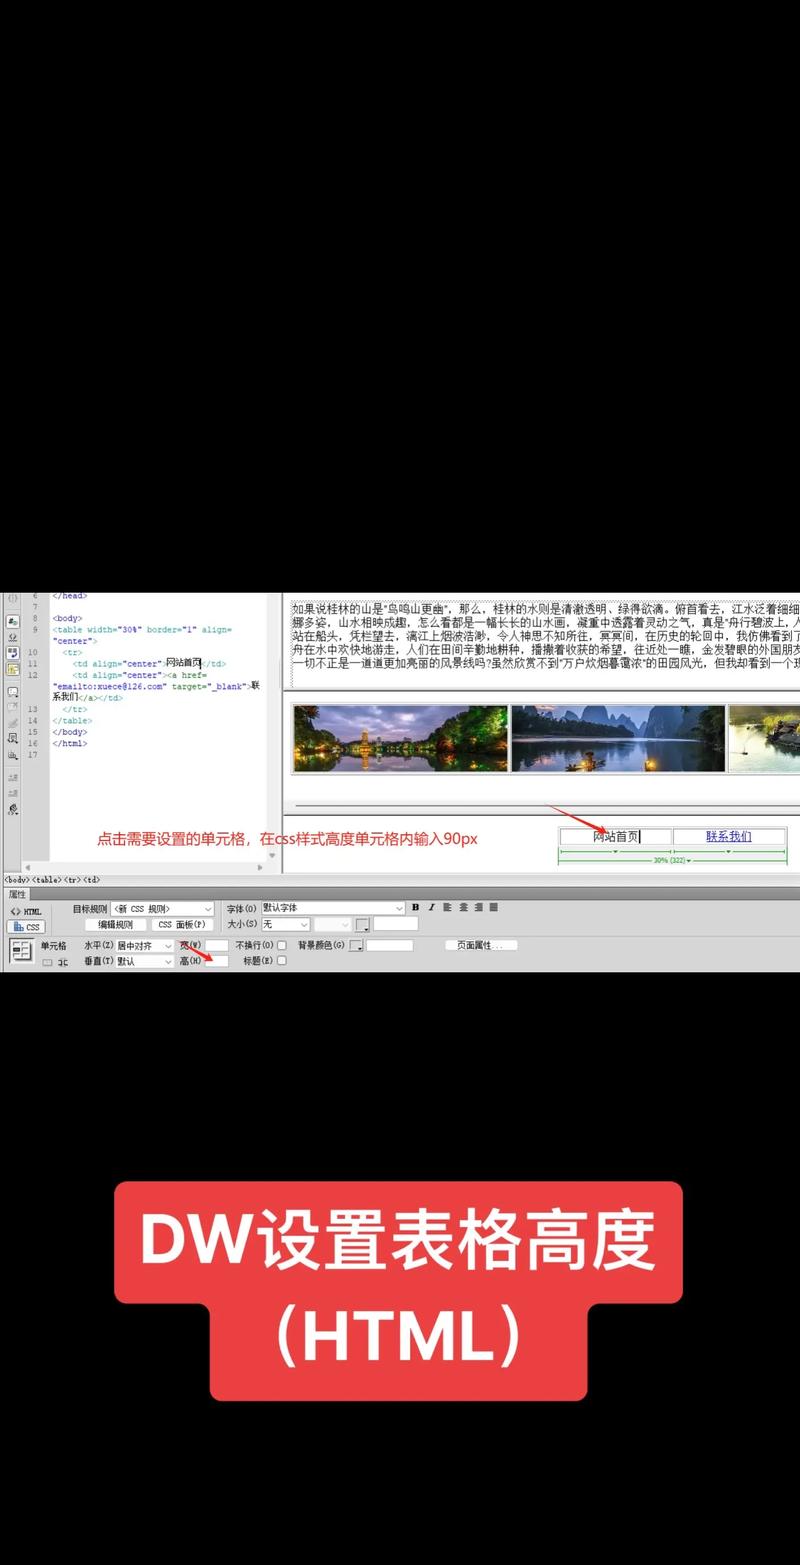Image resolution: width=800 pixels, height=1565 pixels.
Task: Open the green table width menu showing 30%(322)
Action: pos(668,859)
